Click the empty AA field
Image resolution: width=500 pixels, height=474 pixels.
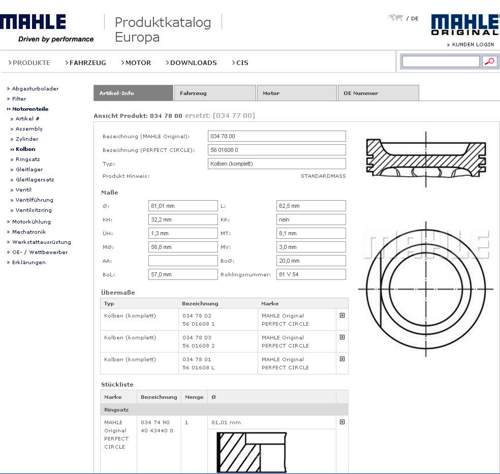183,261
